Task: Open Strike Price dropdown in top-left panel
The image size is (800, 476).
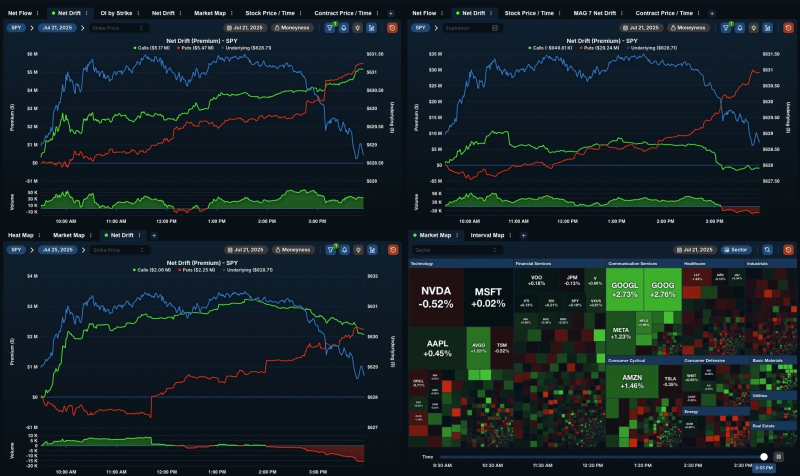Action: point(119,28)
